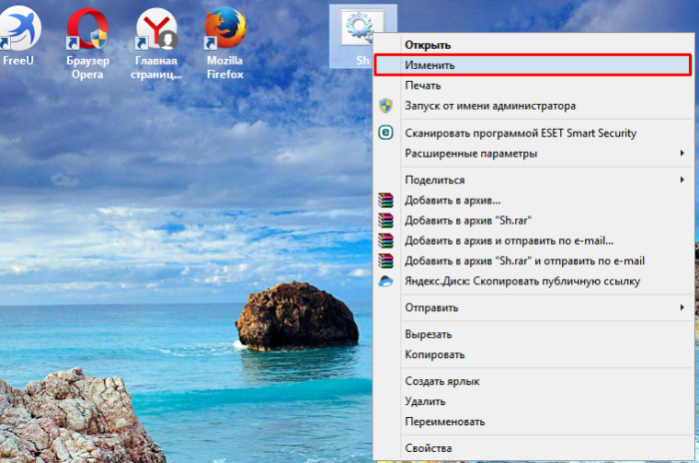Click the FreeU label text
699x463 pixels.
pos(18,60)
